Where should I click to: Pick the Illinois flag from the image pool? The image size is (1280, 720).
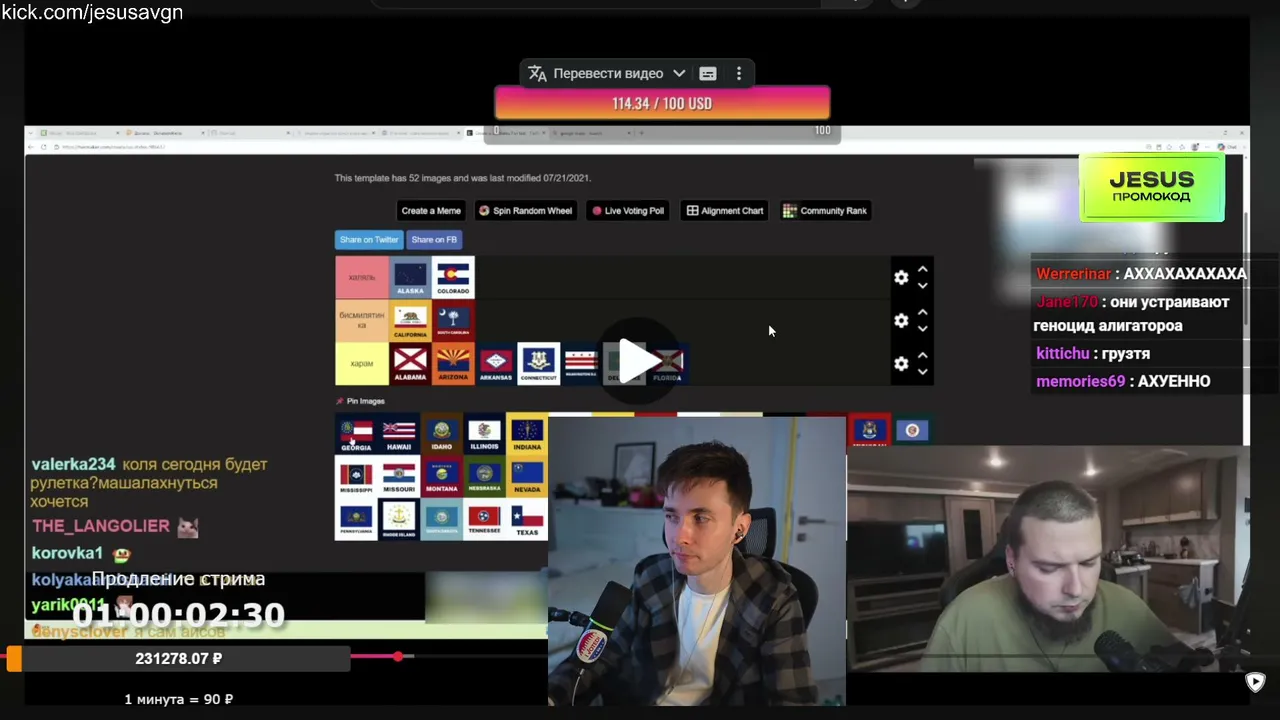point(484,434)
